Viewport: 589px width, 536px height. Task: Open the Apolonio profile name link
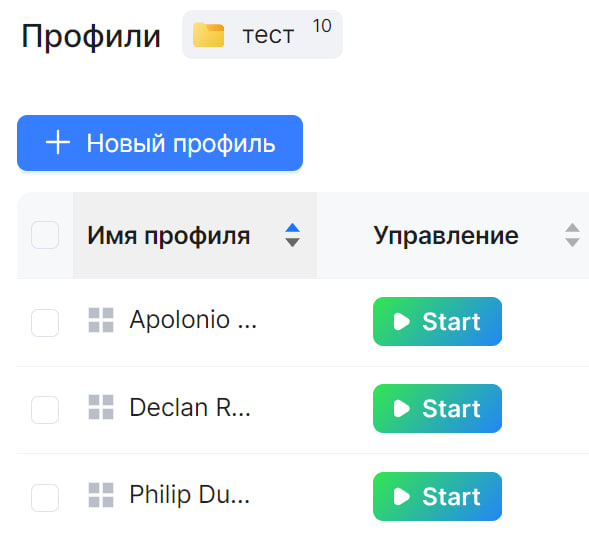coord(193,320)
